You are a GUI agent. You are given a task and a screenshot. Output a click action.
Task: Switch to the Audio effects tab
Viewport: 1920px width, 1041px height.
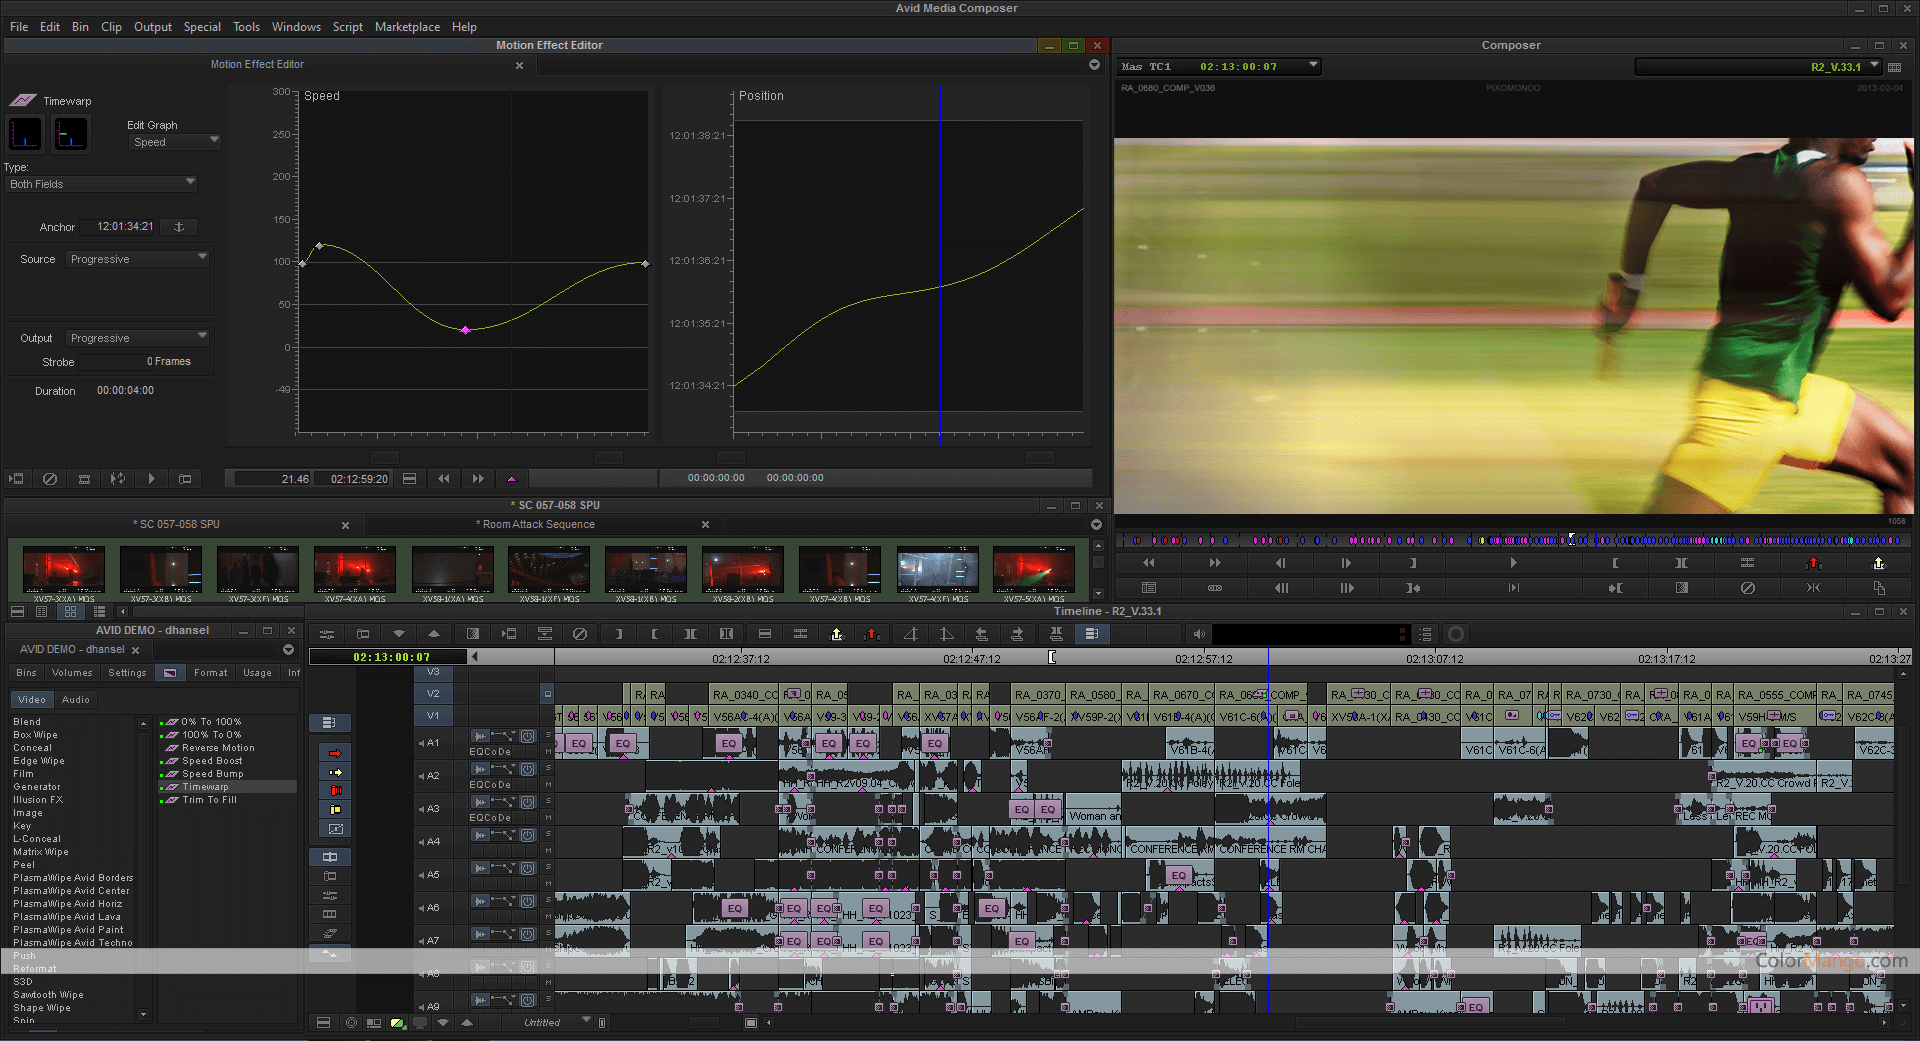(x=76, y=700)
